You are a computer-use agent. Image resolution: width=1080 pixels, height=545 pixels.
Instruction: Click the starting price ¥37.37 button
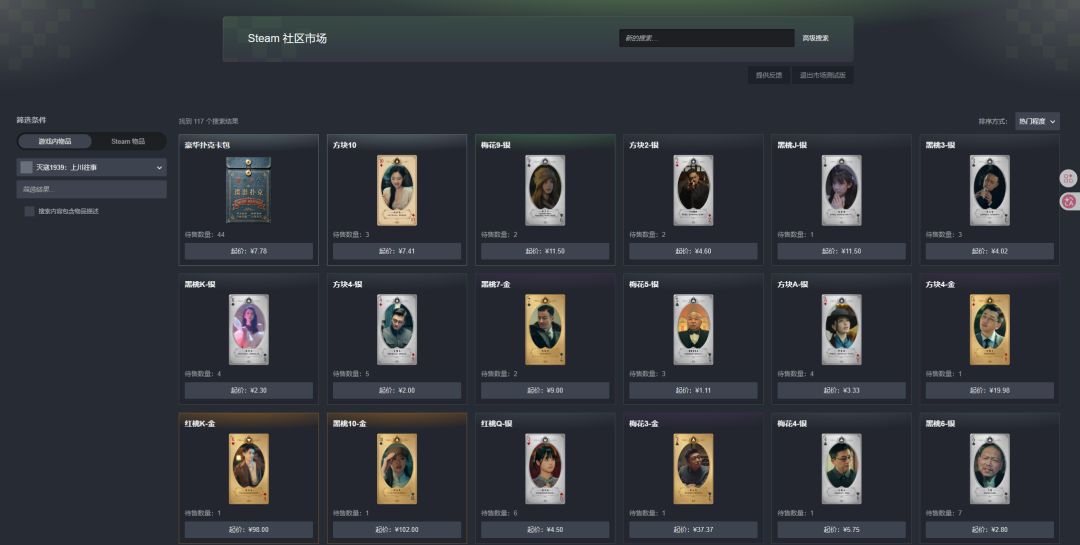pyautogui.click(x=693, y=529)
